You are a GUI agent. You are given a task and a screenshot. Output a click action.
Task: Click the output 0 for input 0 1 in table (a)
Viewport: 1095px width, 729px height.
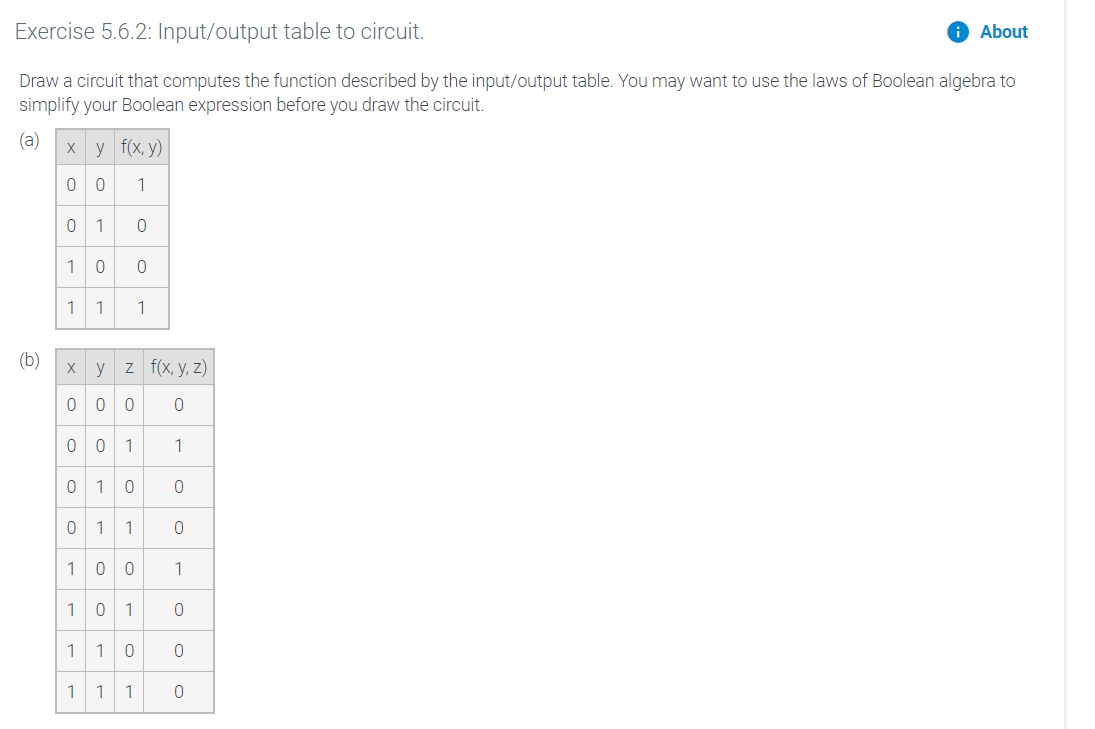tap(141, 225)
